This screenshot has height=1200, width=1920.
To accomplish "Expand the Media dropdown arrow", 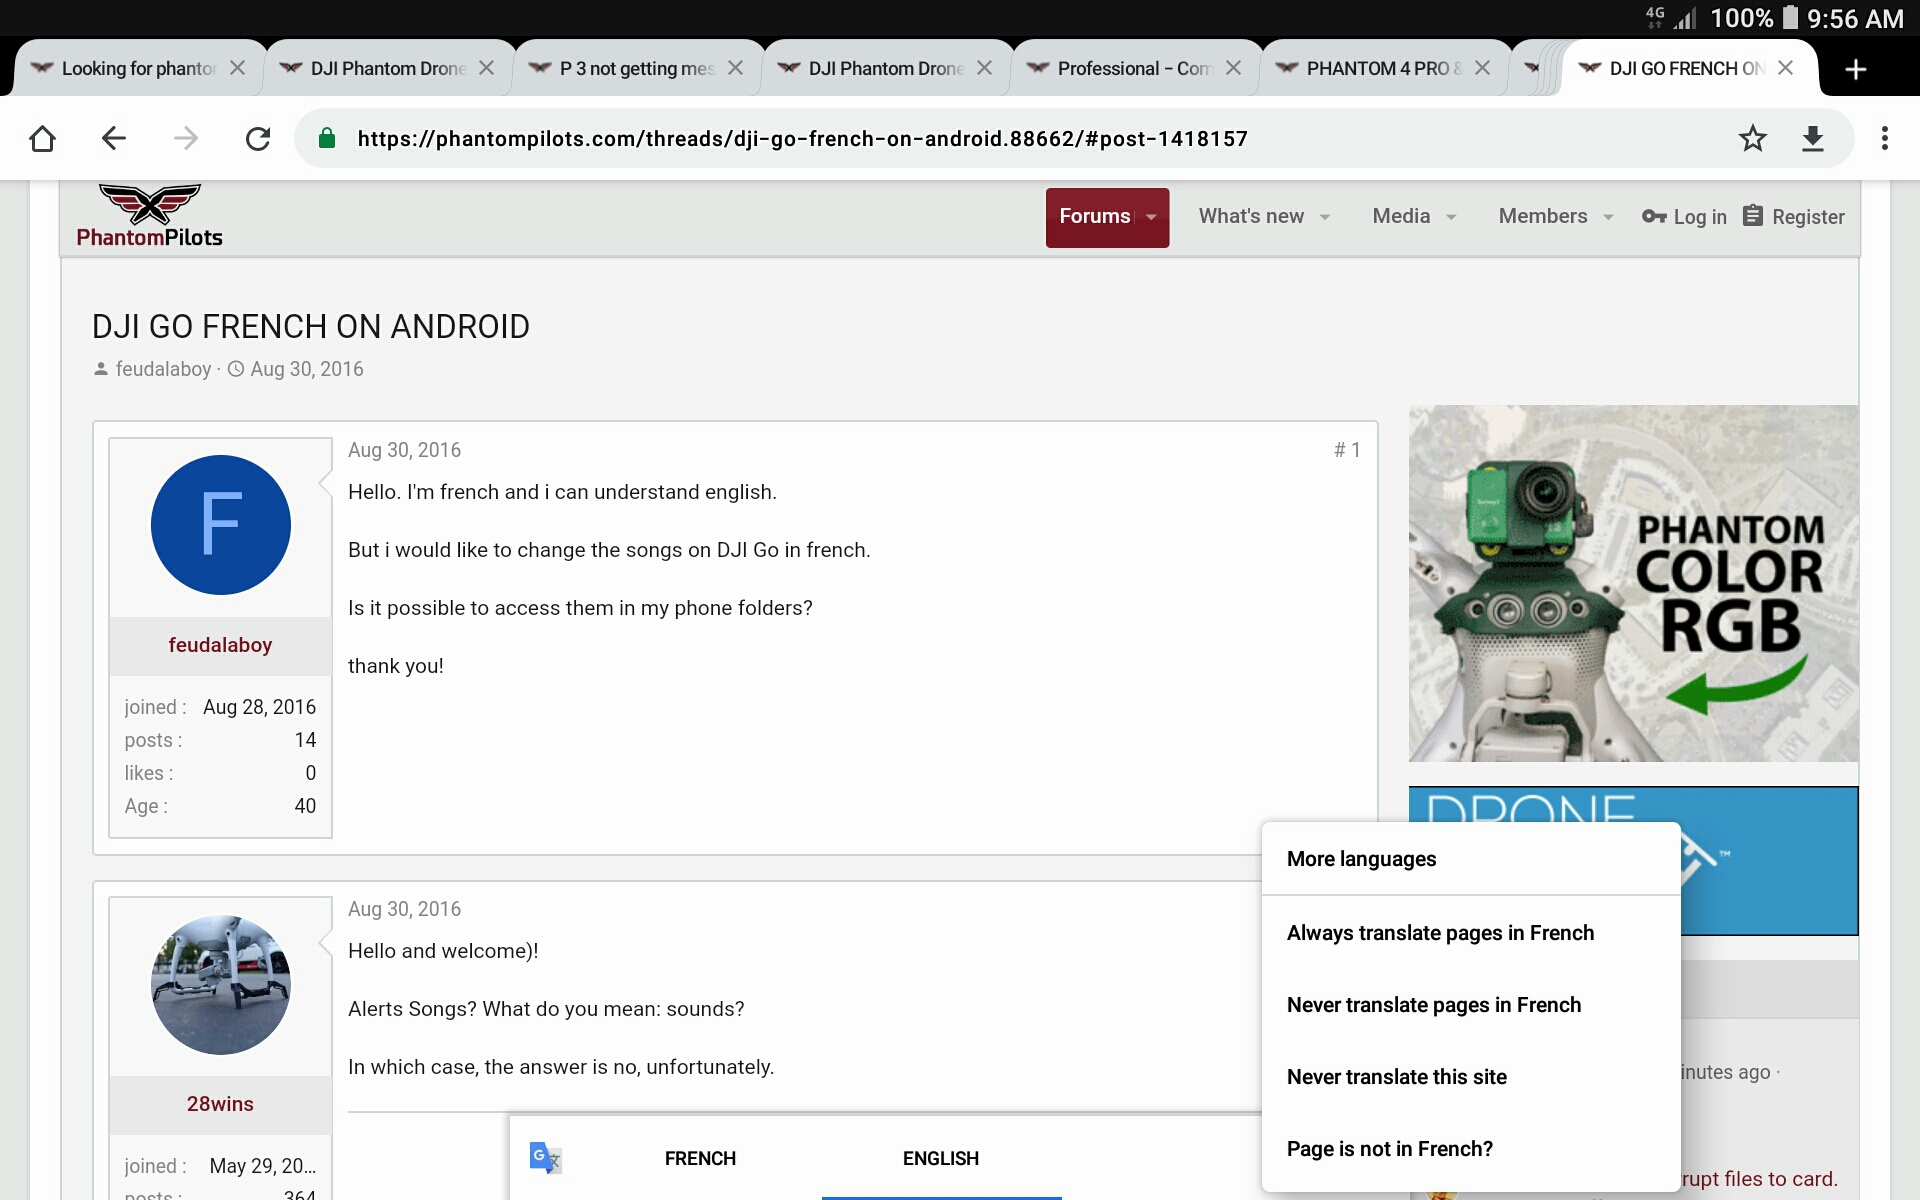I will (1451, 217).
